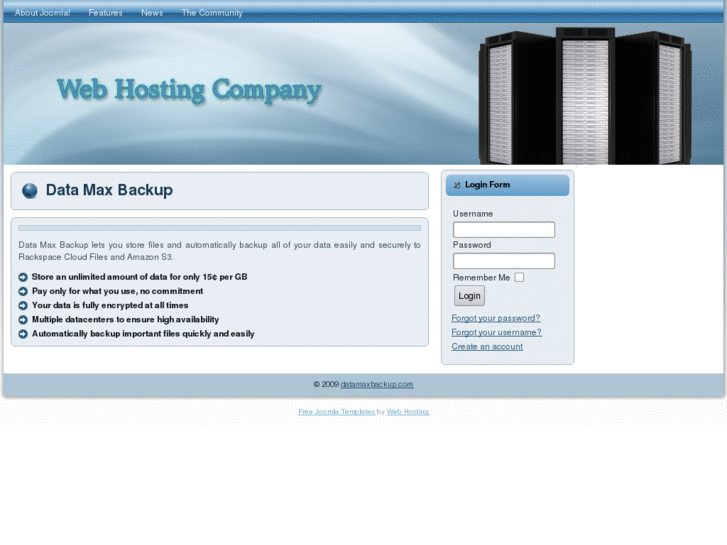Viewport: 727px width, 545px height.
Task: Open the Features menu item
Action: (x=105, y=13)
